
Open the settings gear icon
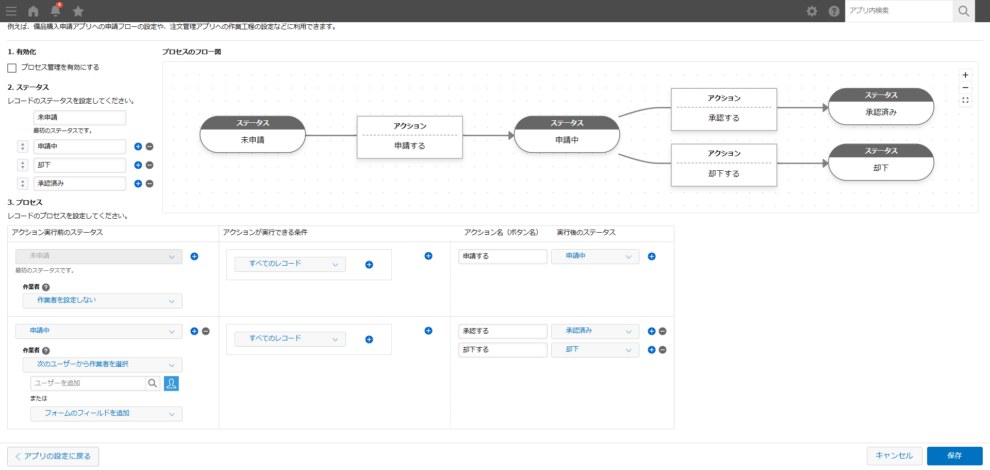pyautogui.click(x=811, y=11)
